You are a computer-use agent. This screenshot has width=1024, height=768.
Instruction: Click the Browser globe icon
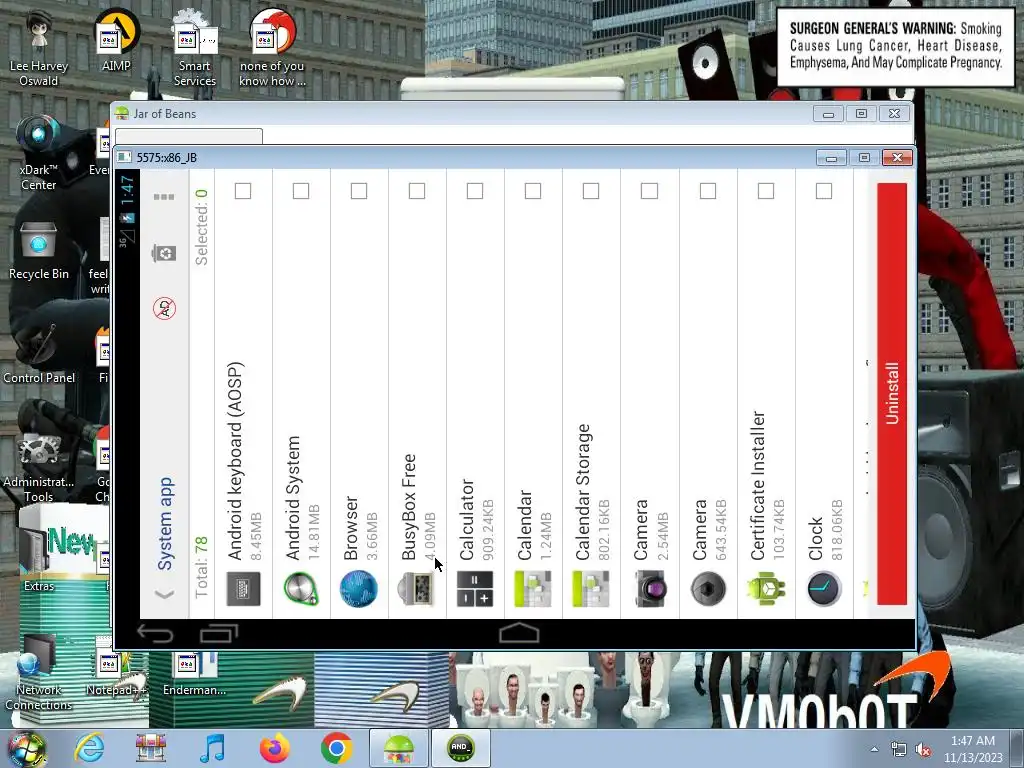click(359, 588)
